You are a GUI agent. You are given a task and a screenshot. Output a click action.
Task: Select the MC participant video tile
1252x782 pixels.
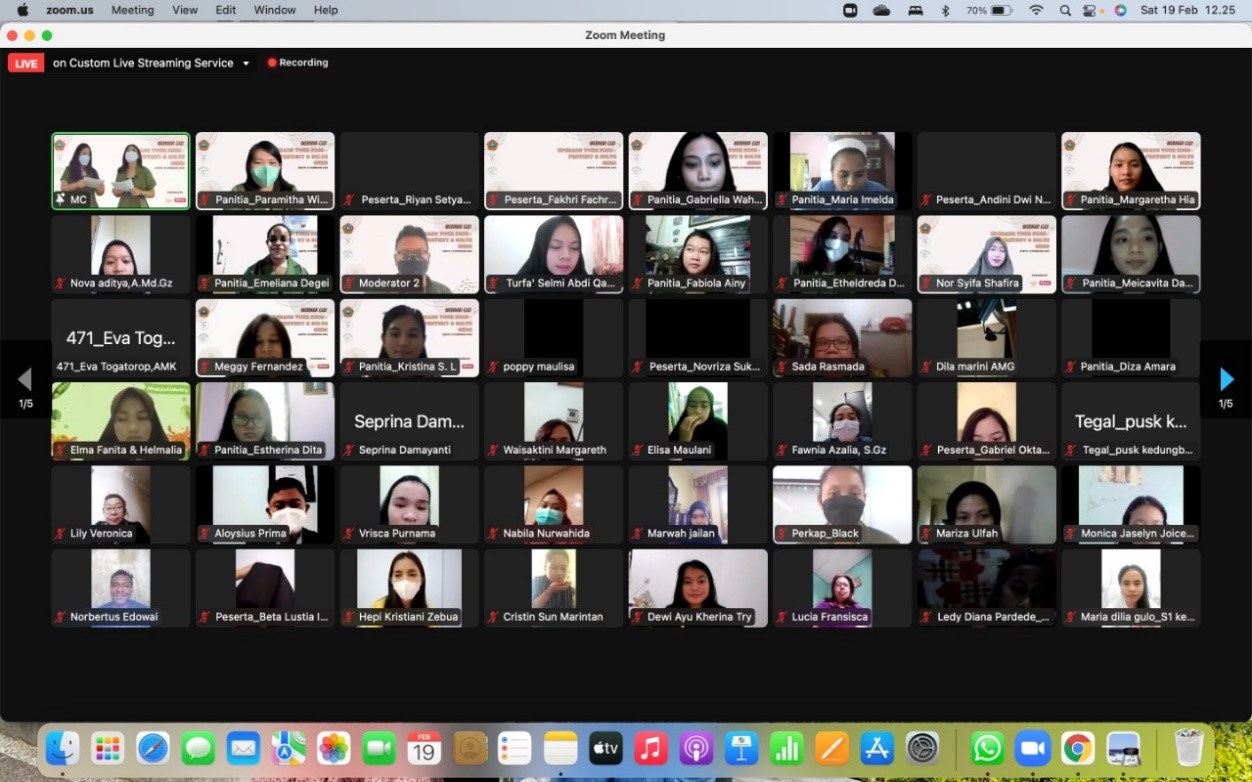121,171
